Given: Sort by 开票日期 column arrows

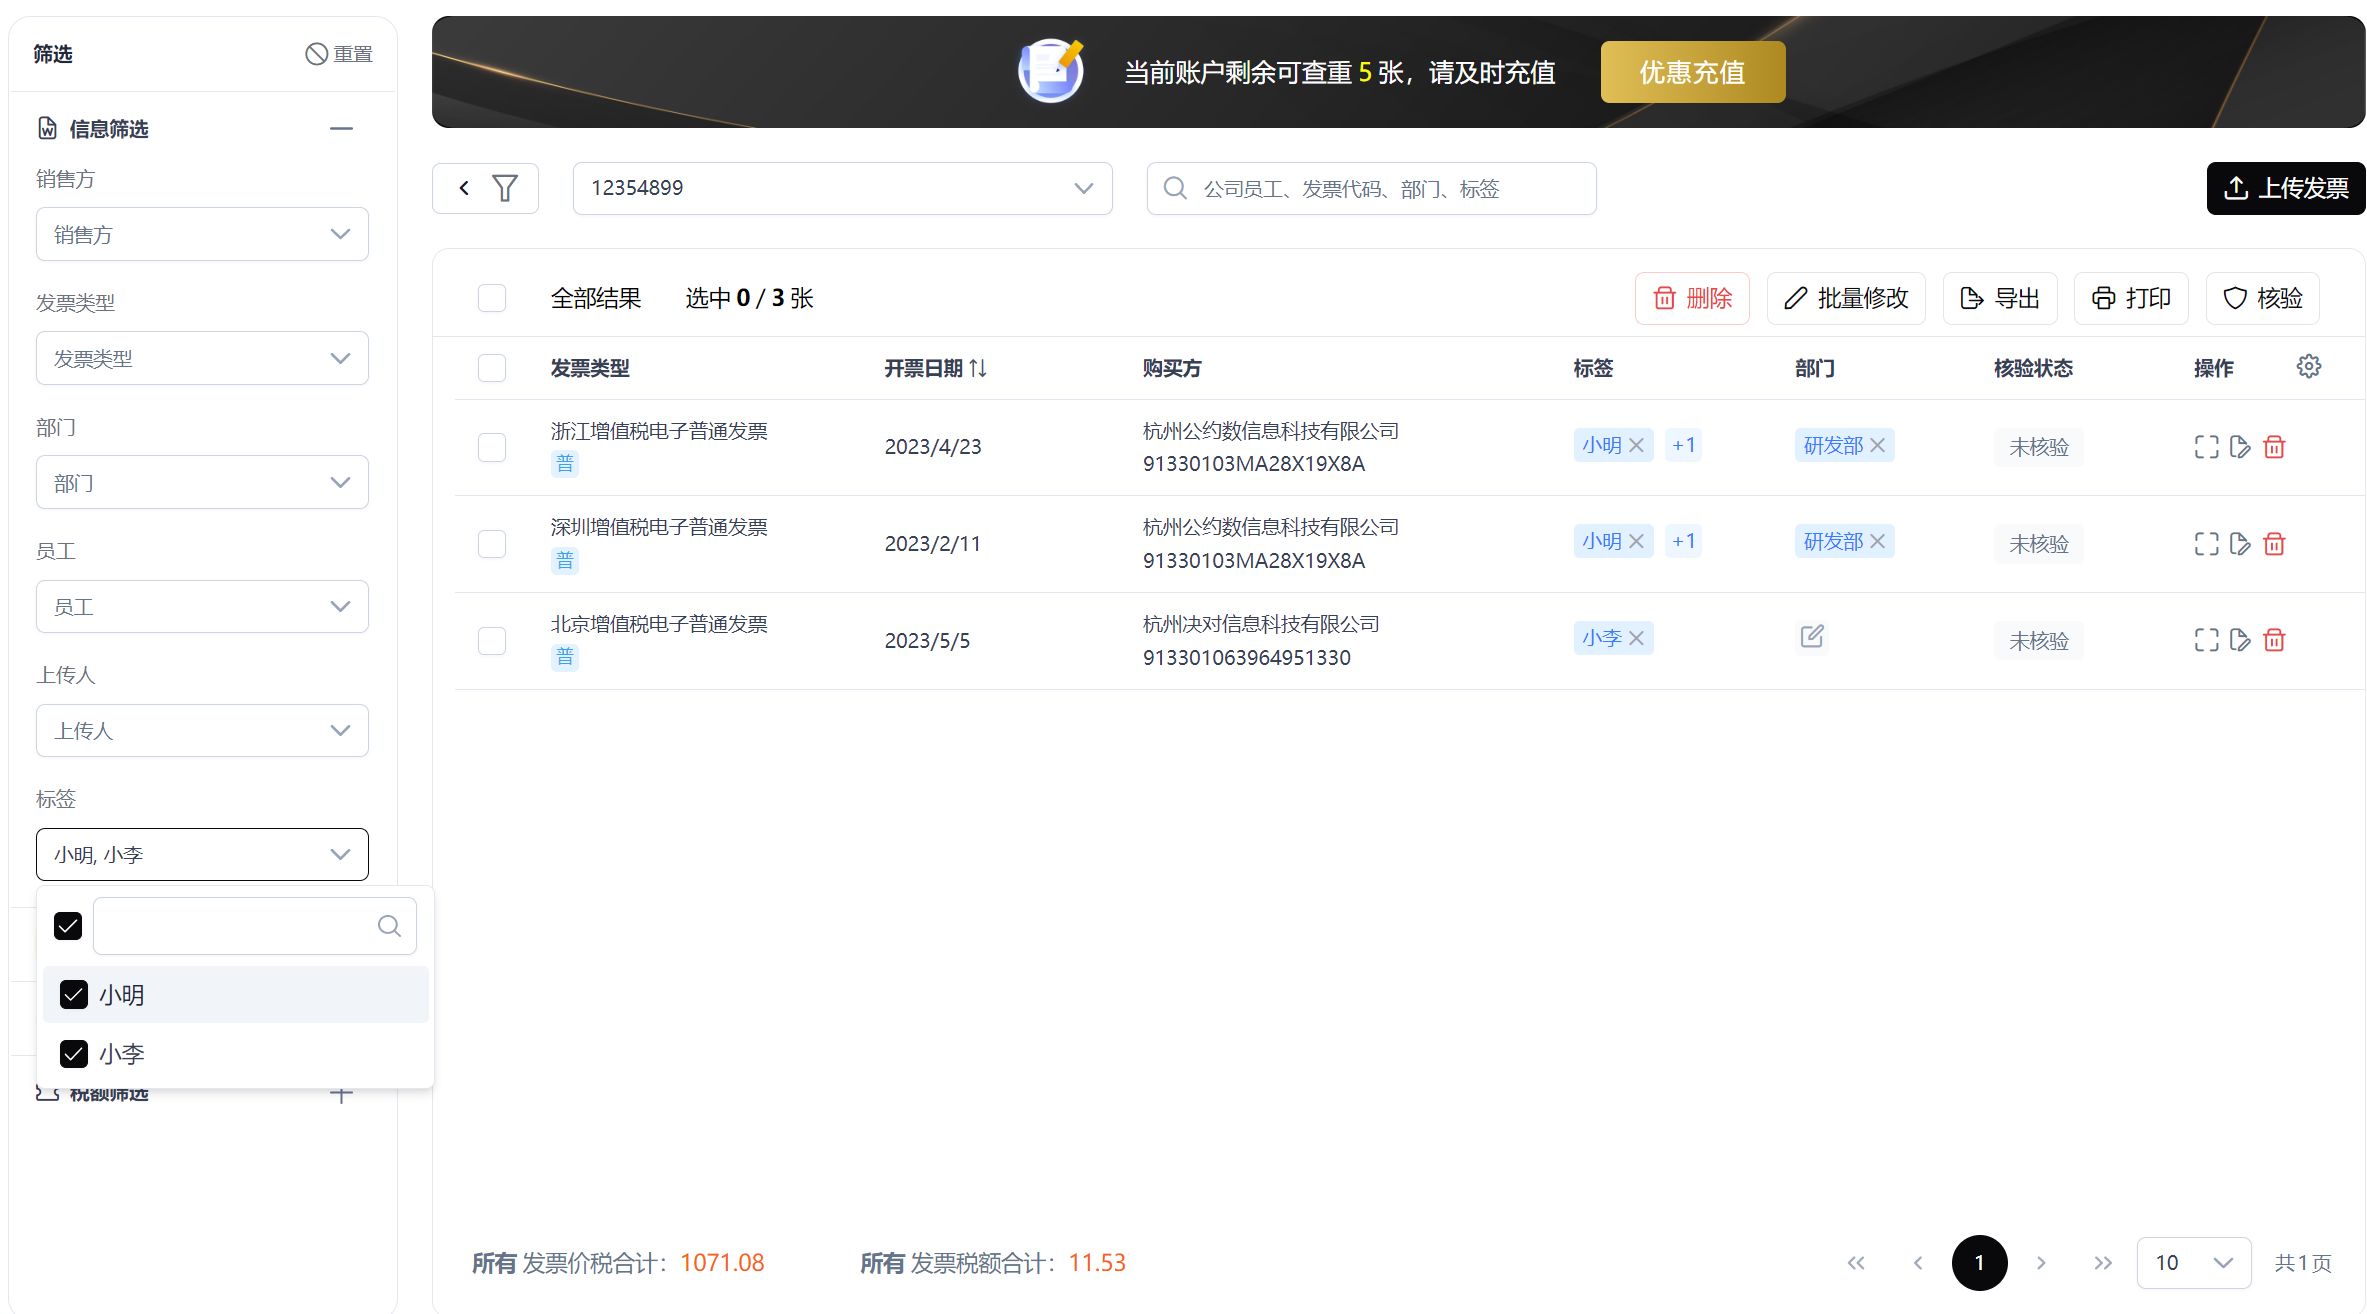Looking at the screenshot, I should (978, 368).
